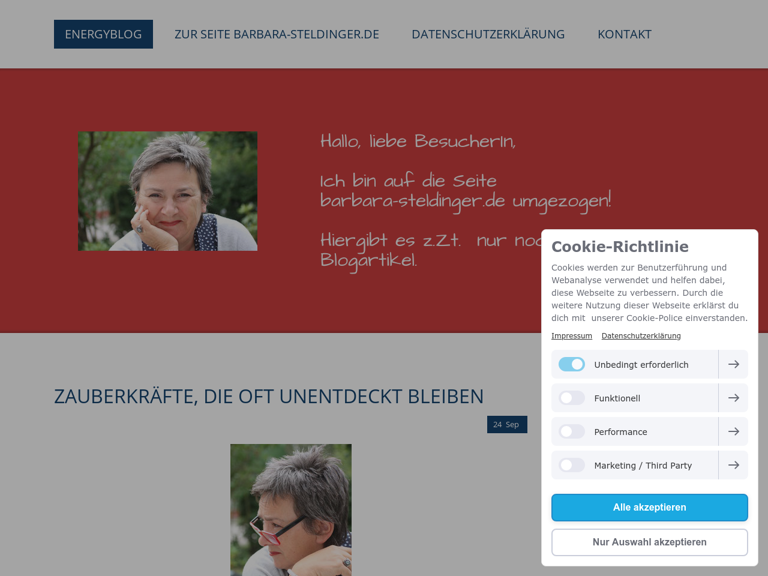Toggle the Unbedingt erforderlich switch
The width and height of the screenshot is (768, 576).
(572, 364)
